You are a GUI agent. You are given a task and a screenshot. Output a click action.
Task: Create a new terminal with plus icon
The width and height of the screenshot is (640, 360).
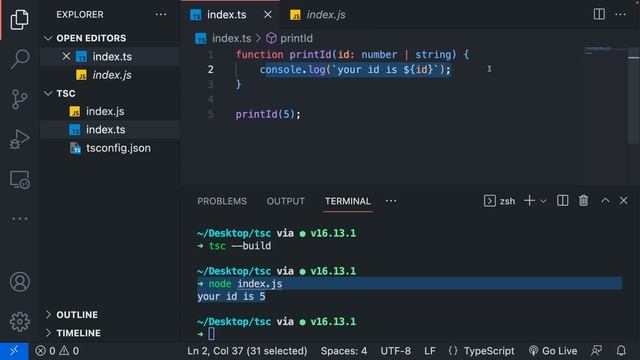tap(529, 201)
